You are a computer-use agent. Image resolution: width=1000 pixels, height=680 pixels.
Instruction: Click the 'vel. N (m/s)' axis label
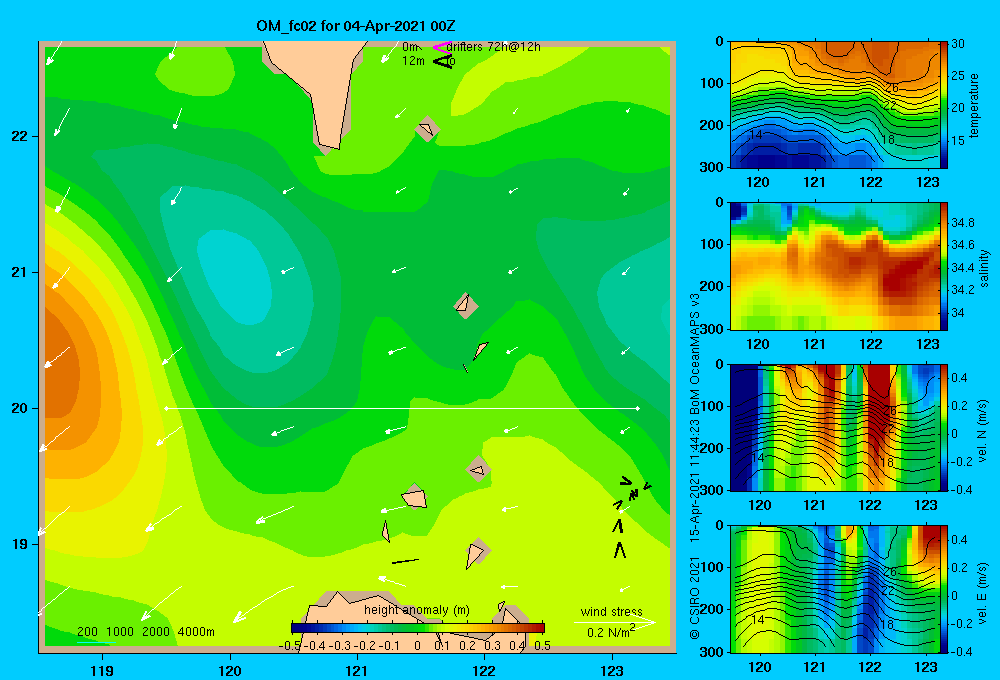coord(982,431)
